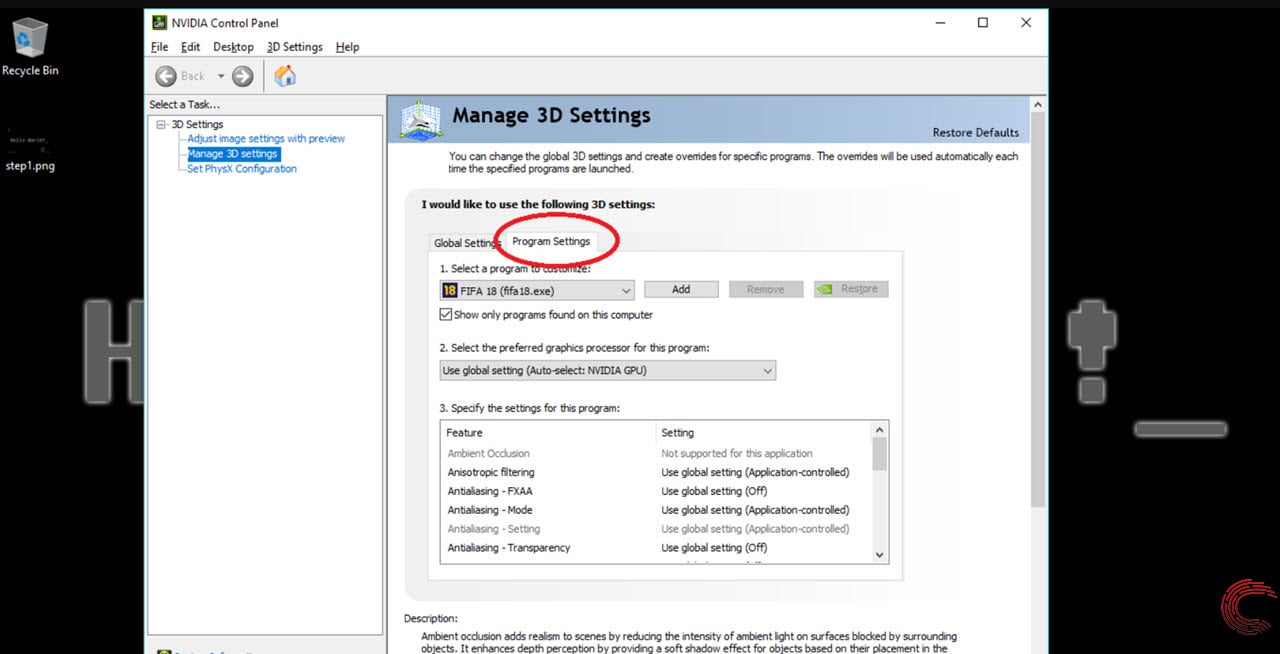
Task: Select Adjust image settings with preview
Action: [x=266, y=139]
